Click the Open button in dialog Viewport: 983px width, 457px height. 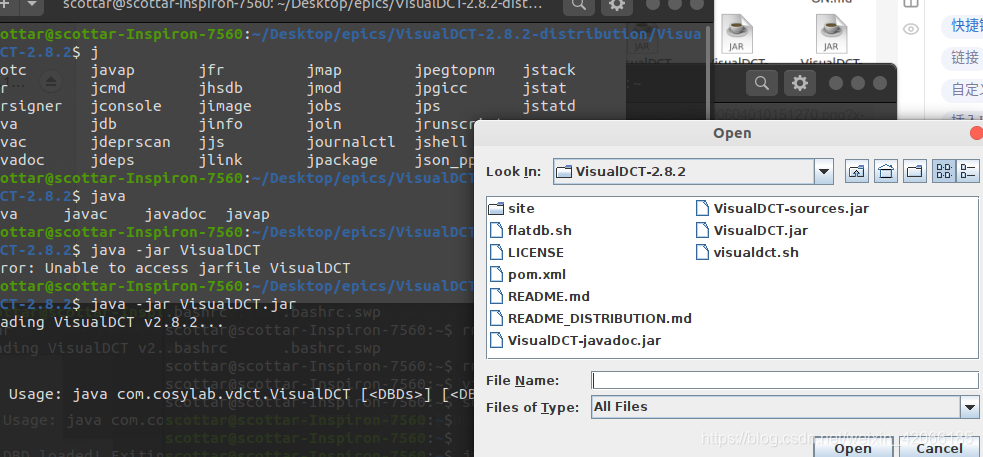click(x=853, y=448)
